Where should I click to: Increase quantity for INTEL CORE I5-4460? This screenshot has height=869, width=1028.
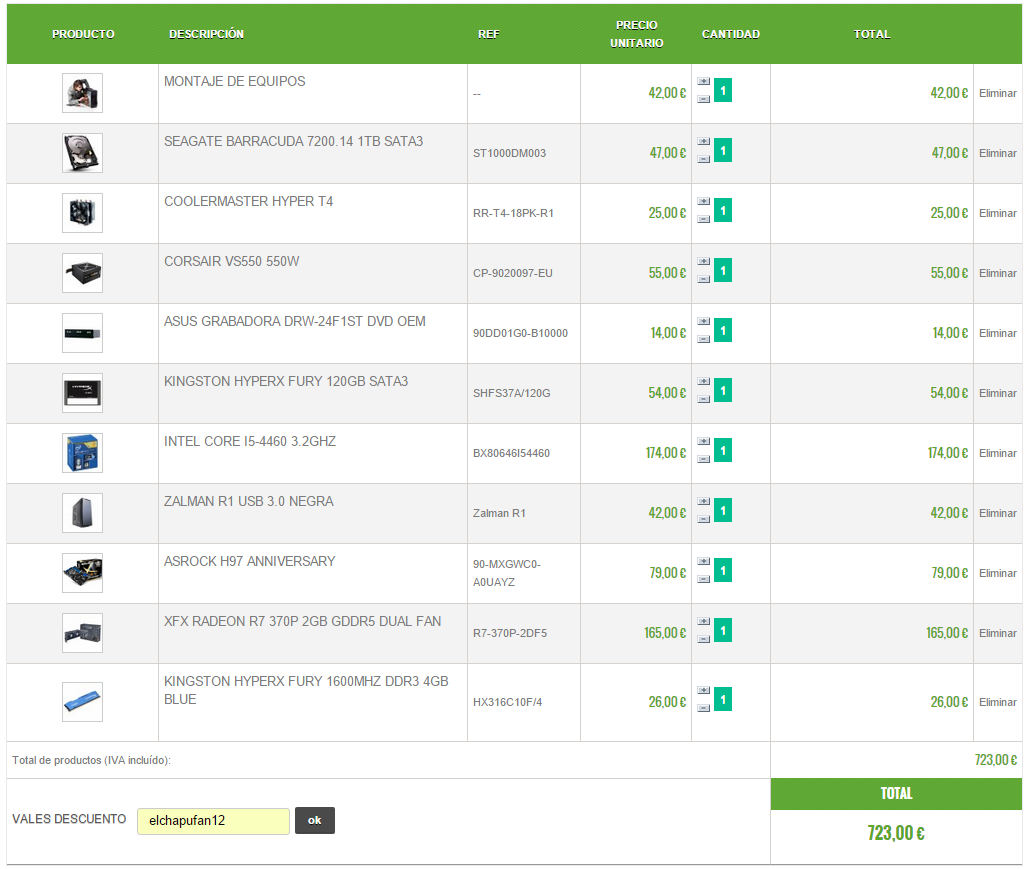tap(703, 442)
